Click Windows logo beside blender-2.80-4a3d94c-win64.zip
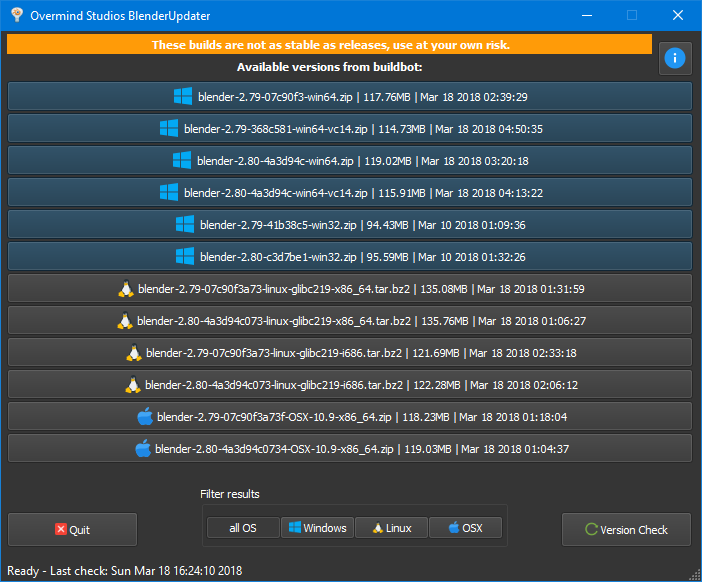 (182, 160)
